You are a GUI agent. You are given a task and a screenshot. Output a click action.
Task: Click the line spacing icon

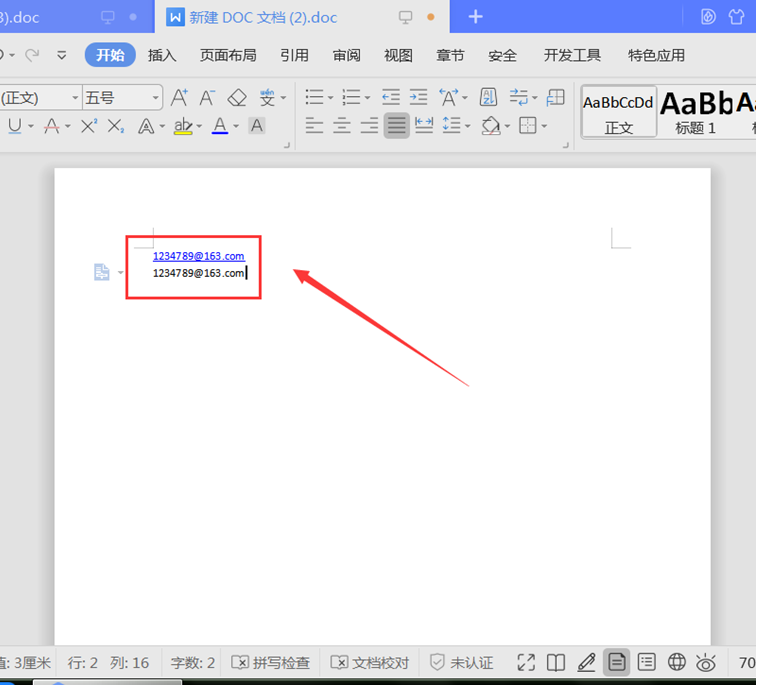452,126
